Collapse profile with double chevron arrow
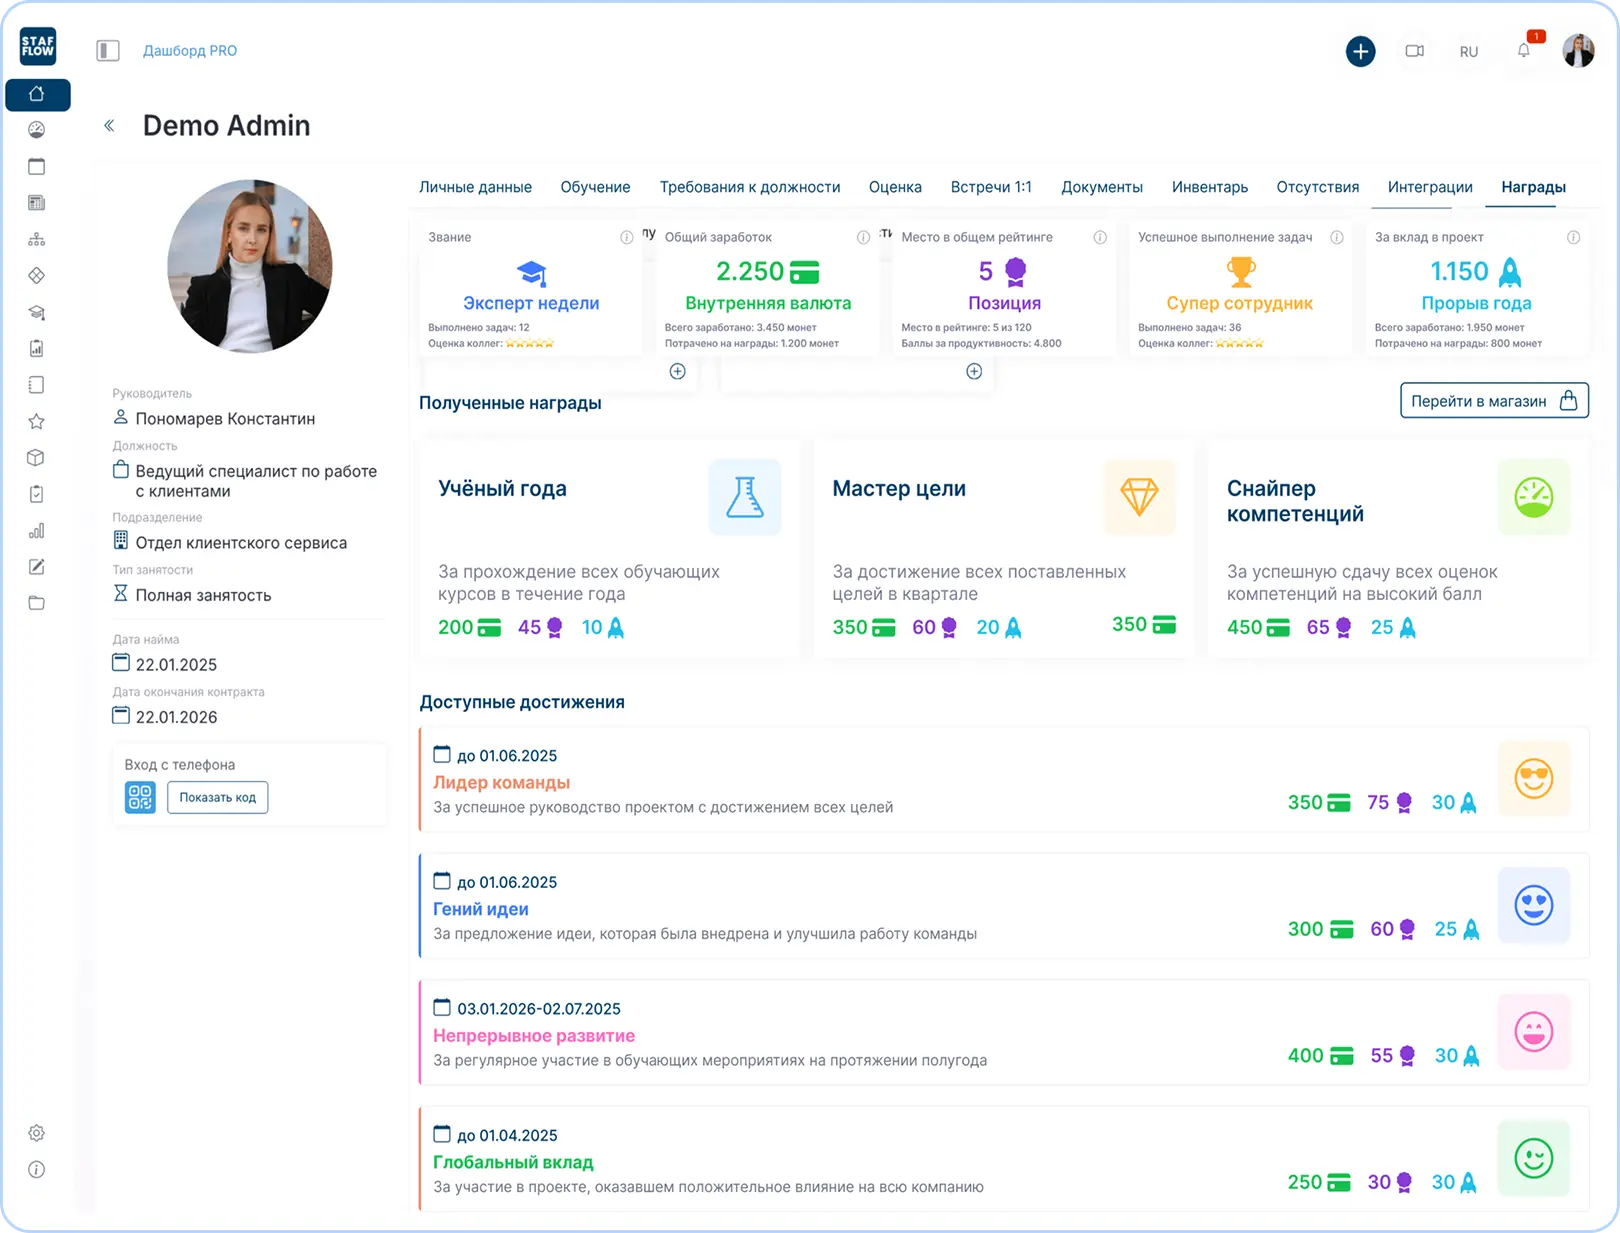Viewport: 1620px width, 1233px height. coord(109,126)
